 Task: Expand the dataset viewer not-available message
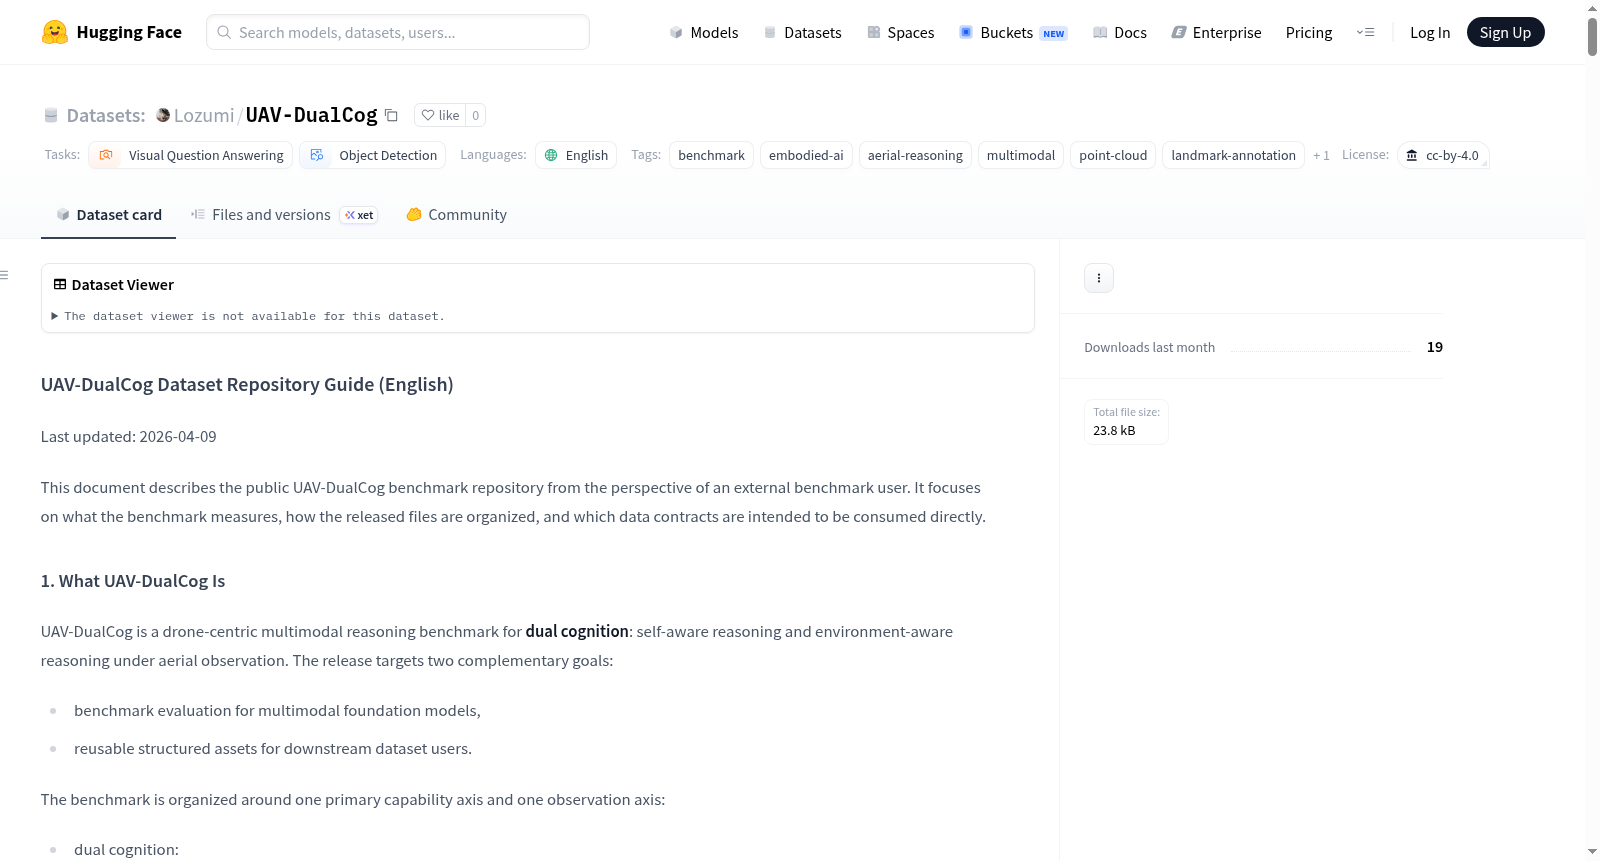248,316
